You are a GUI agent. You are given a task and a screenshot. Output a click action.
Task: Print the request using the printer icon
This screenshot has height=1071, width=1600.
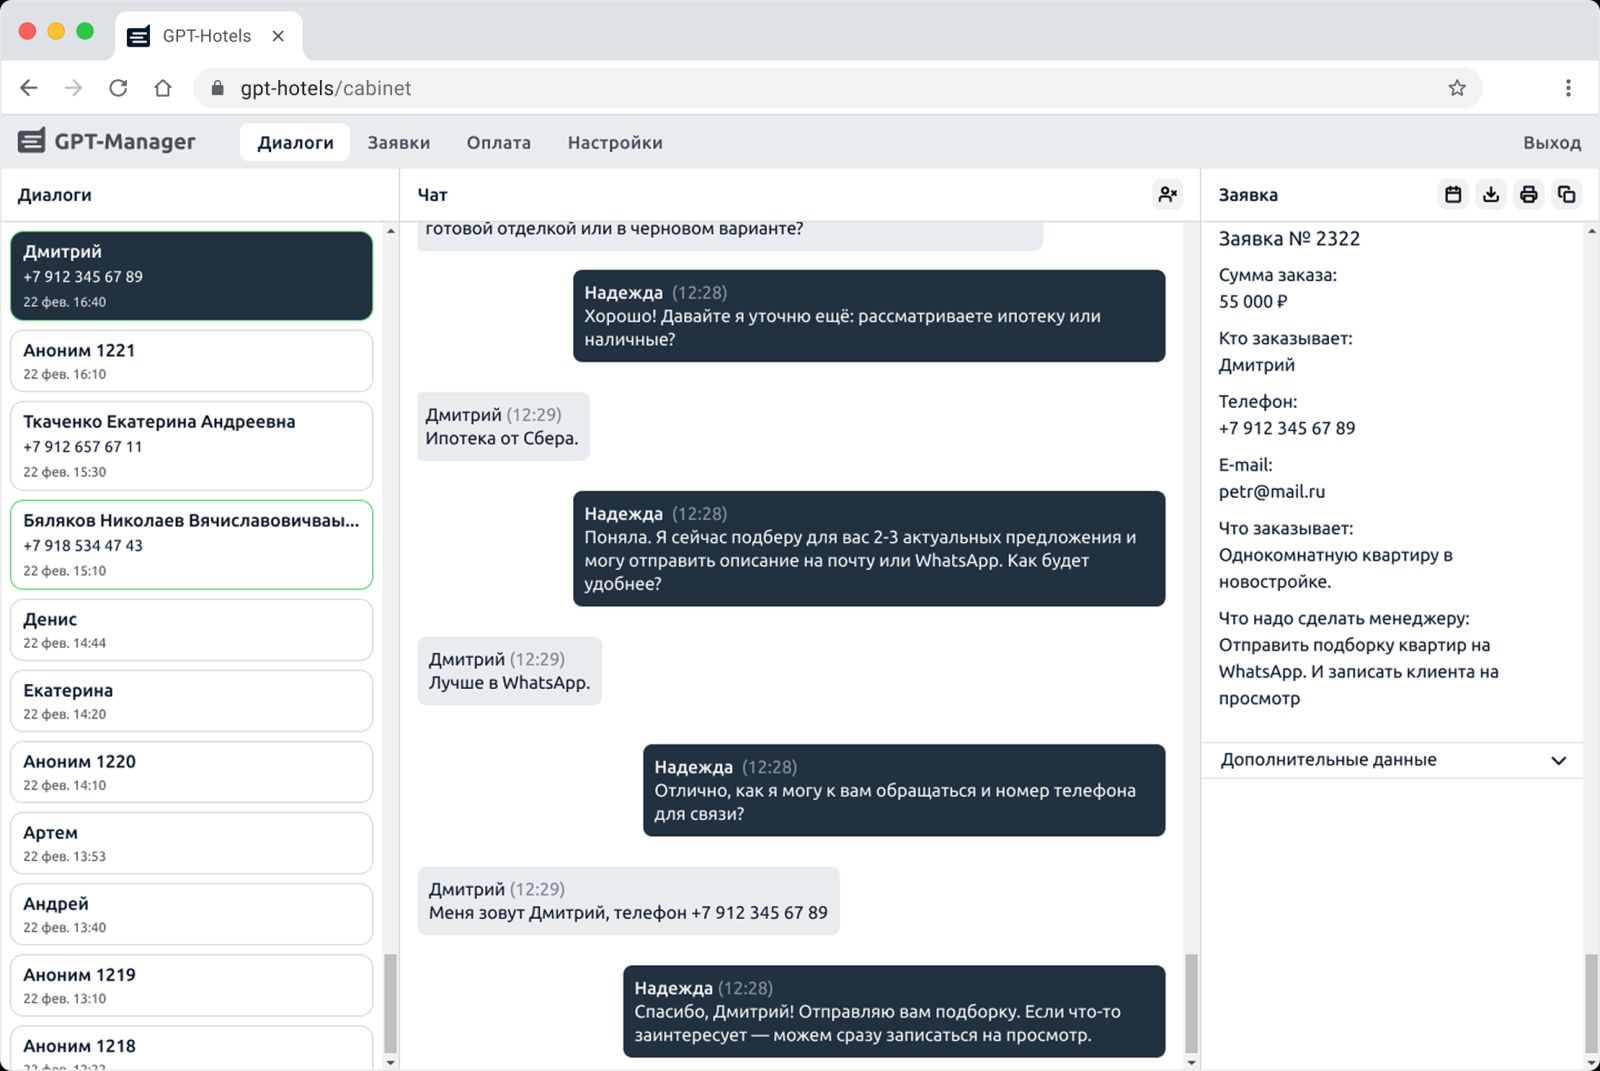[x=1528, y=194]
